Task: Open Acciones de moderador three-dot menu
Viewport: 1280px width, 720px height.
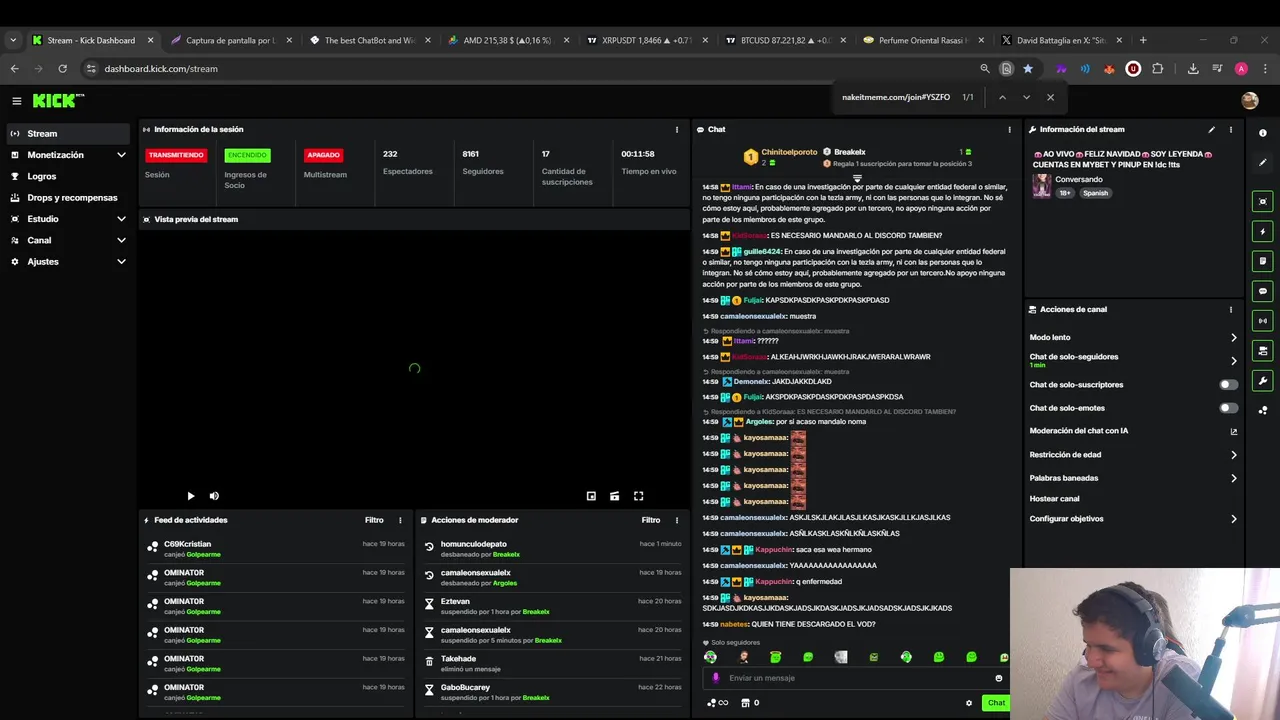Action: (677, 520)
